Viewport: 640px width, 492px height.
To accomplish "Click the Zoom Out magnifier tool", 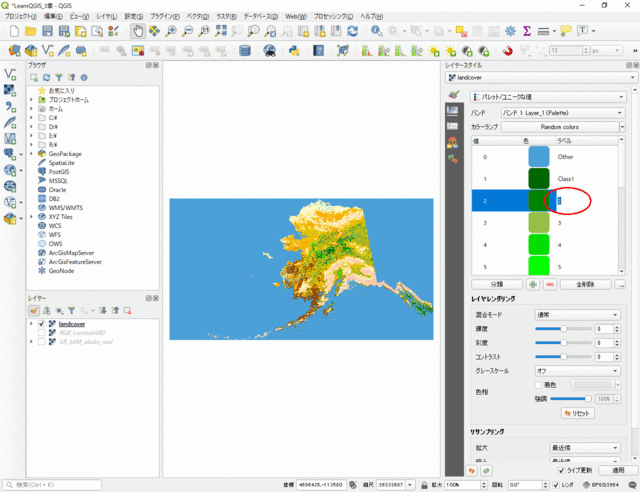I will 187,31.
